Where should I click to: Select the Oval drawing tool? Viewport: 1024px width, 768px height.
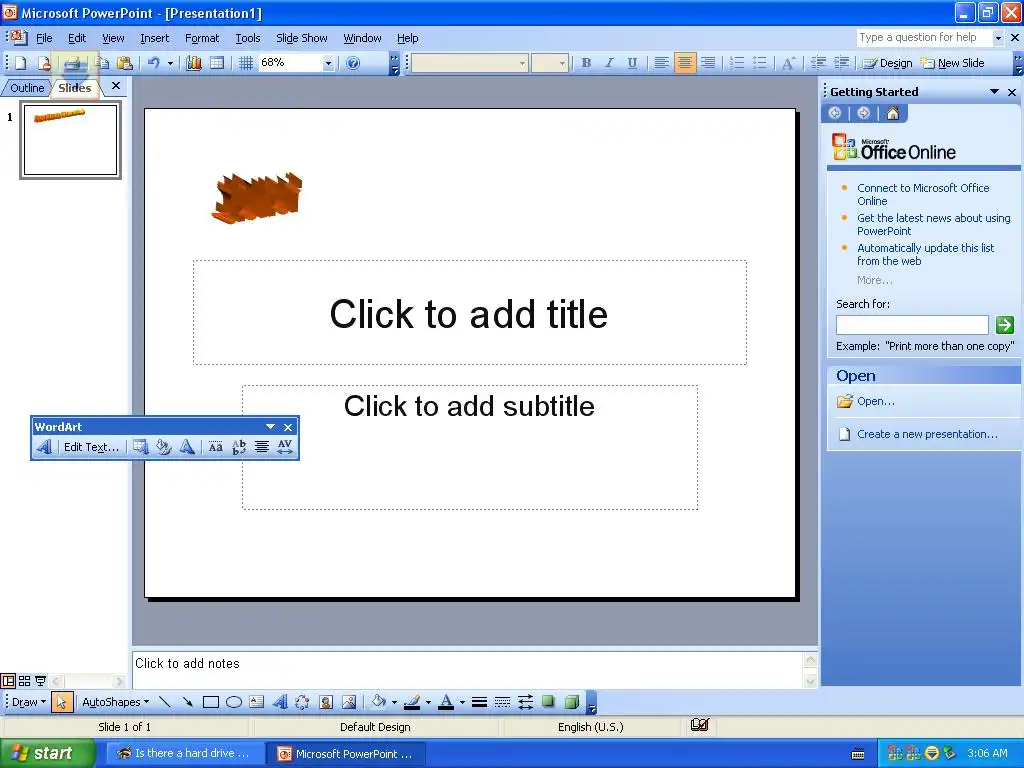pyautogui.click(x=234, y=702)
